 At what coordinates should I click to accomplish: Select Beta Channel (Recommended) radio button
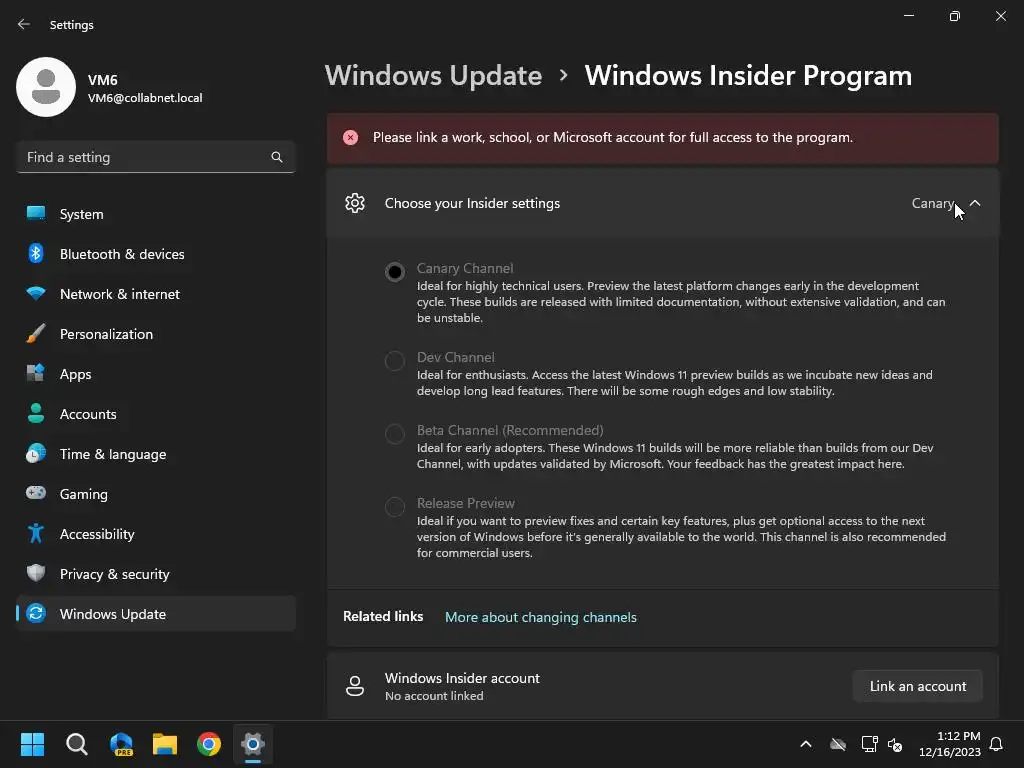click(x=394, y=434)
